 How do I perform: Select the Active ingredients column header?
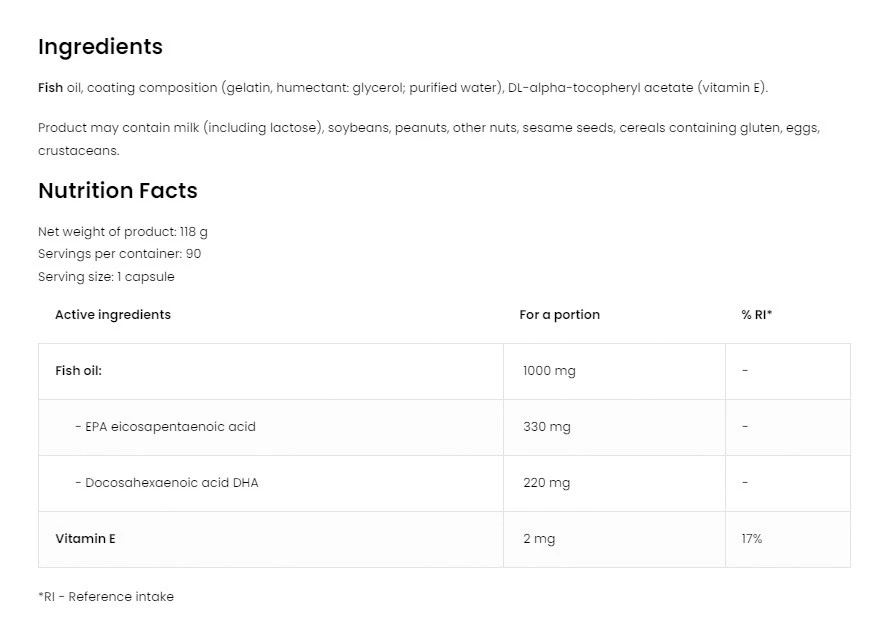pos(113,314)
